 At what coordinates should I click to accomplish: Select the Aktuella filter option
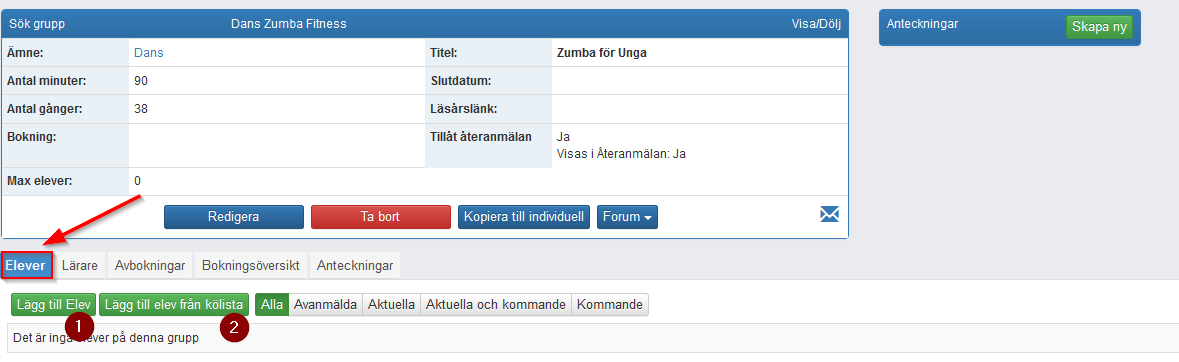(392, 305)
